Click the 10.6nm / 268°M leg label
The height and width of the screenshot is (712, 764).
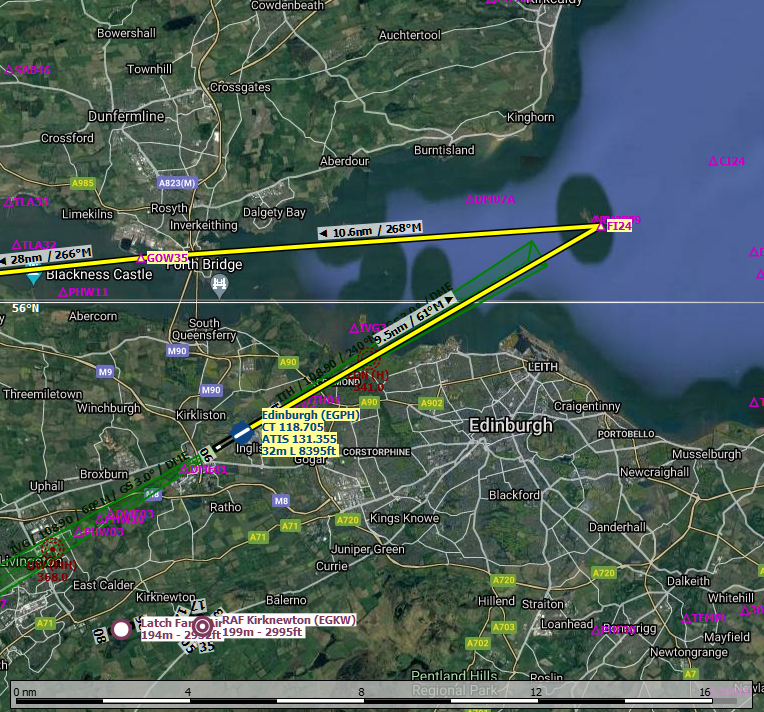tap(370, 230)
